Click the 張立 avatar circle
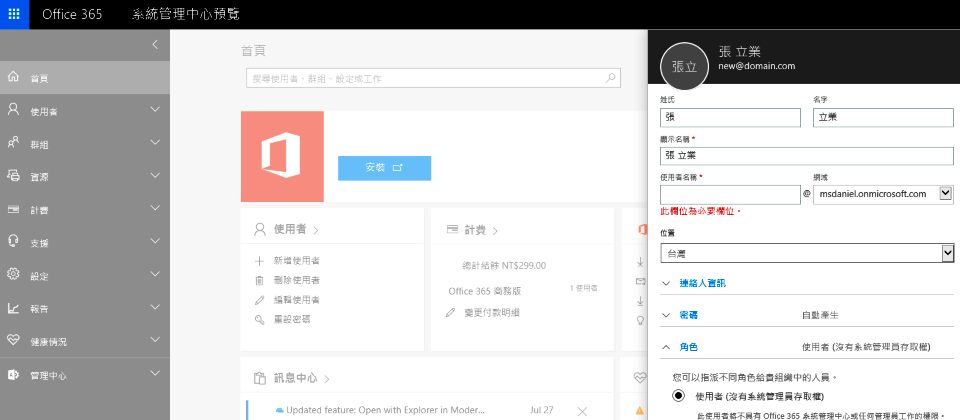This screenshot has width=960, height=420. (x=684, y=67)
